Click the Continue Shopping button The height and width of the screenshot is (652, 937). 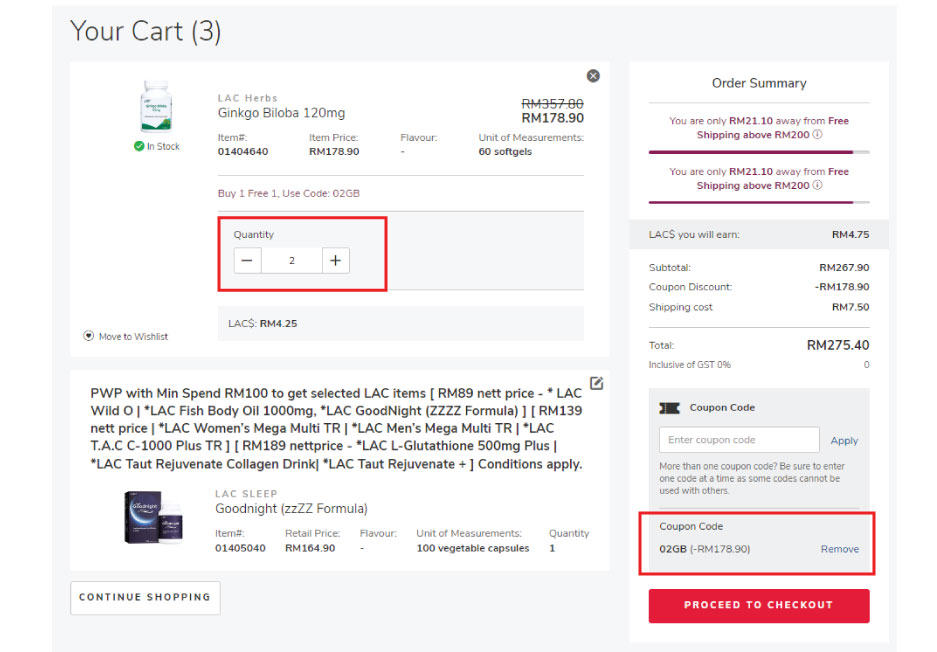tap(145, 598)
